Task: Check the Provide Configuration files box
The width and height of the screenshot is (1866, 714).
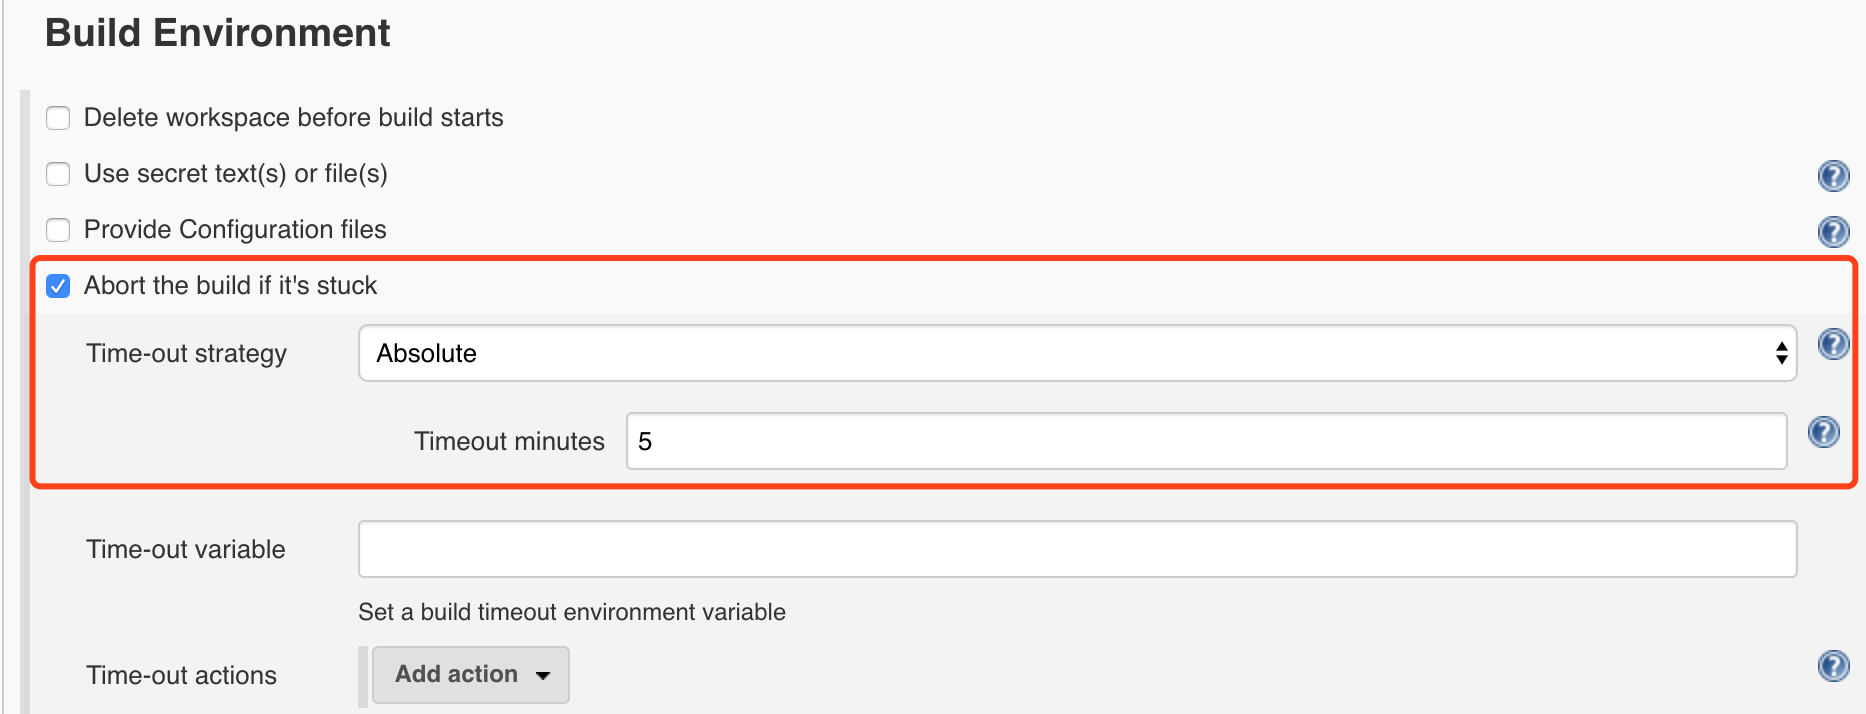Action: [58, 230]
